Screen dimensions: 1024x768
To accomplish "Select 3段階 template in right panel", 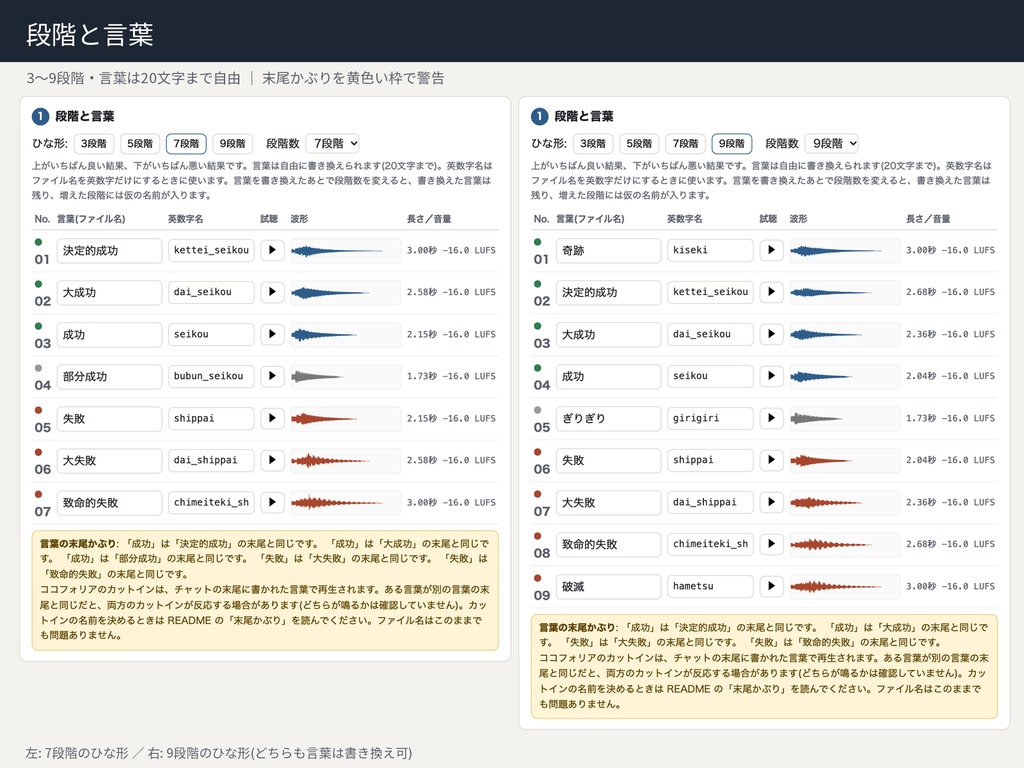I will tap(593, 144).
